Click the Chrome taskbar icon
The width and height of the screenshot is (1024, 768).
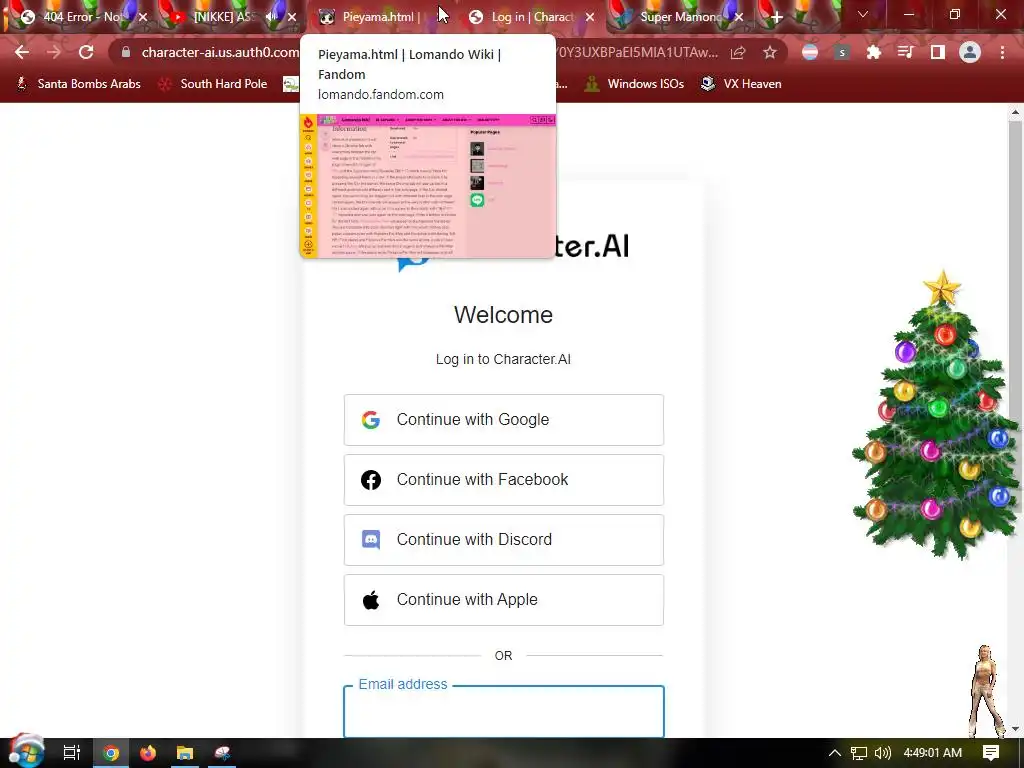[111, 753]
